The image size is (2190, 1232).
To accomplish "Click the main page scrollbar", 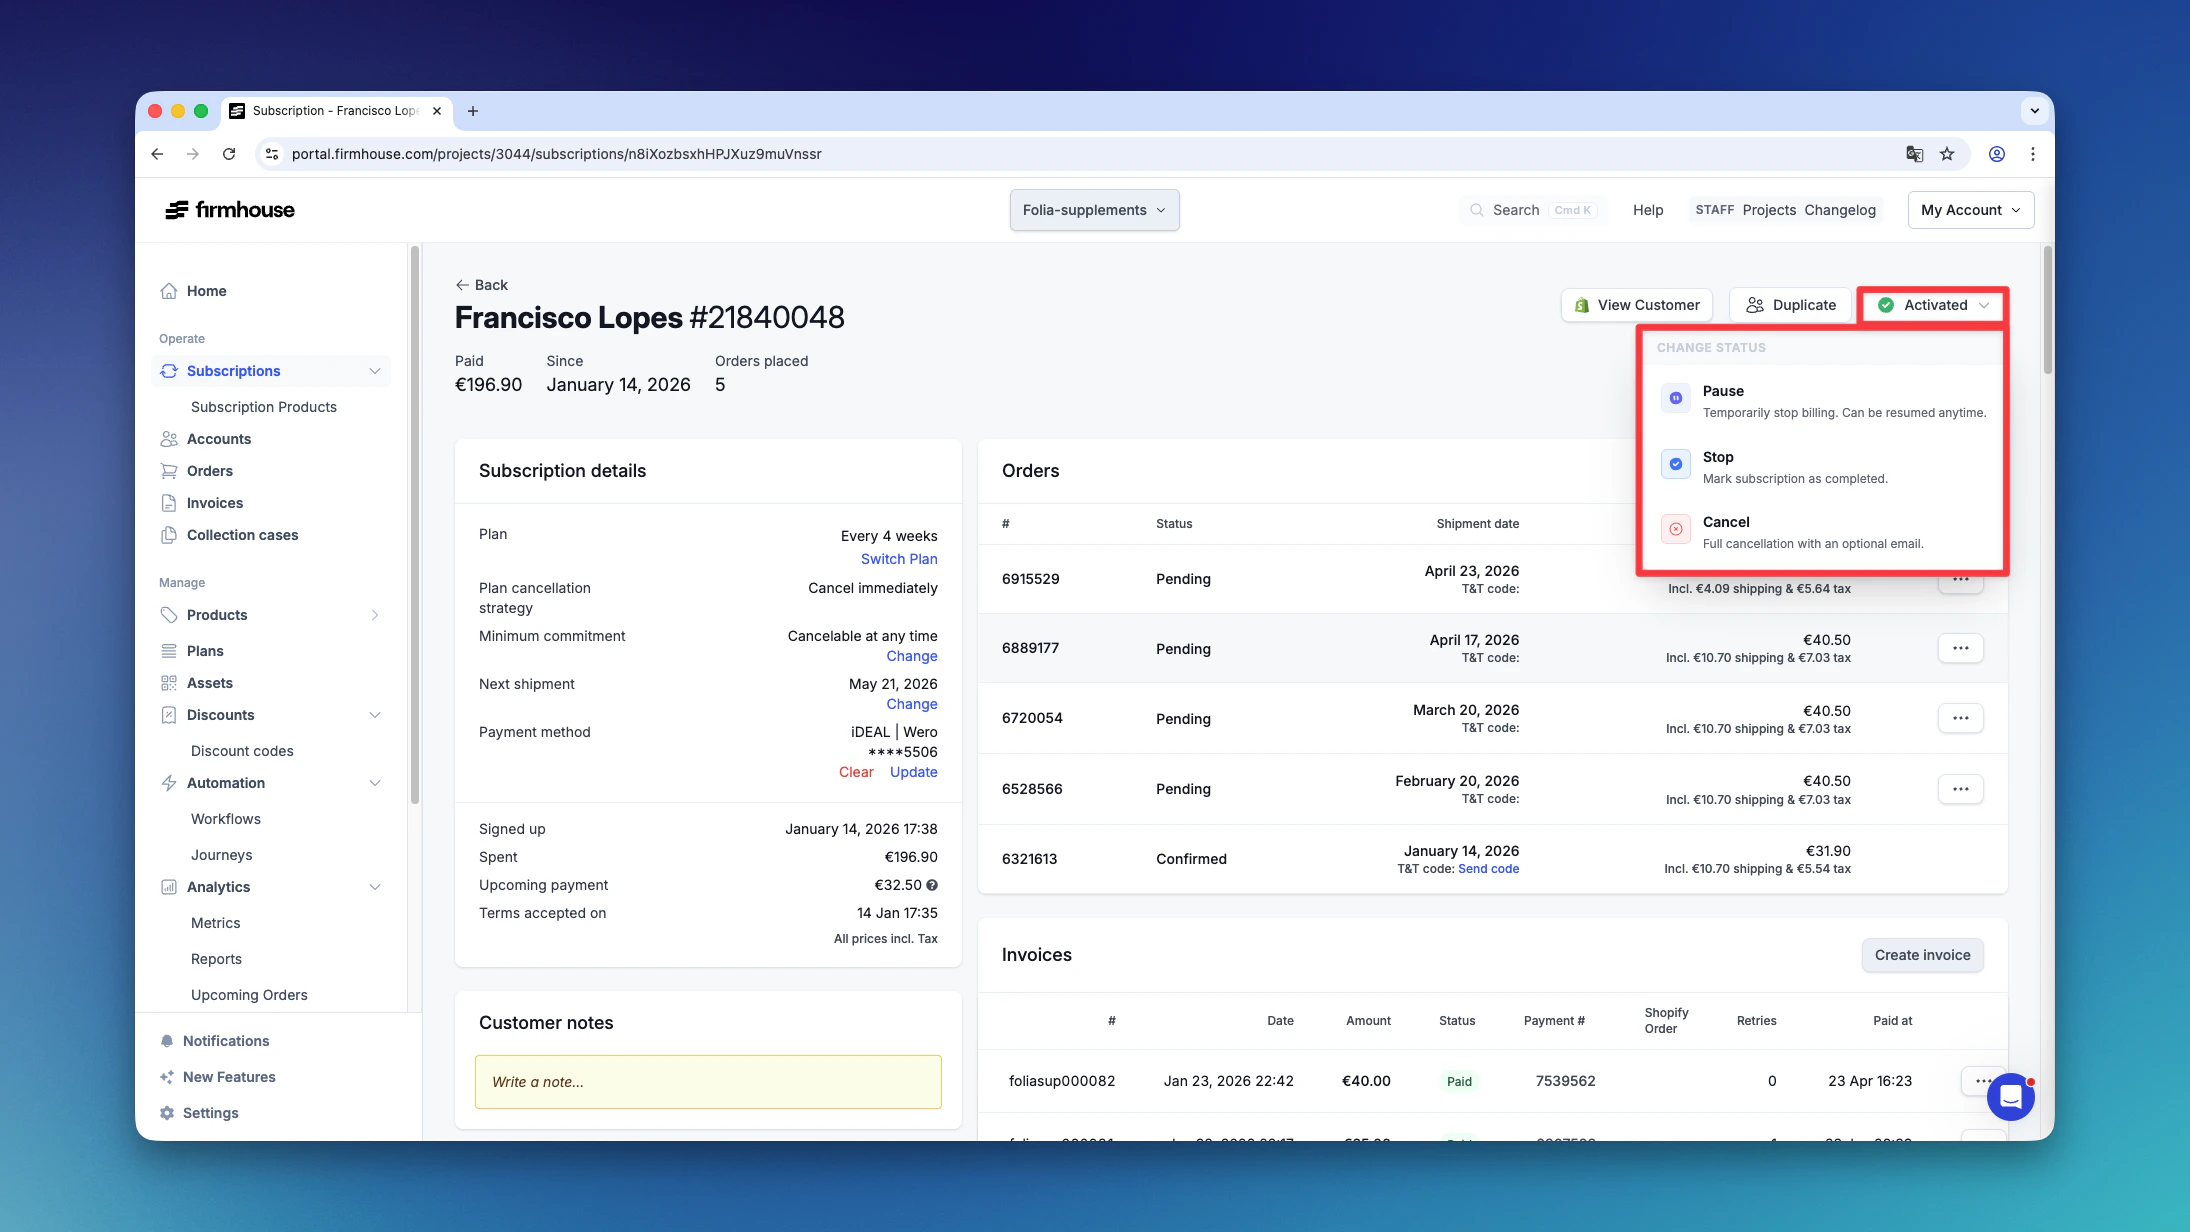I will [2047, 310].
